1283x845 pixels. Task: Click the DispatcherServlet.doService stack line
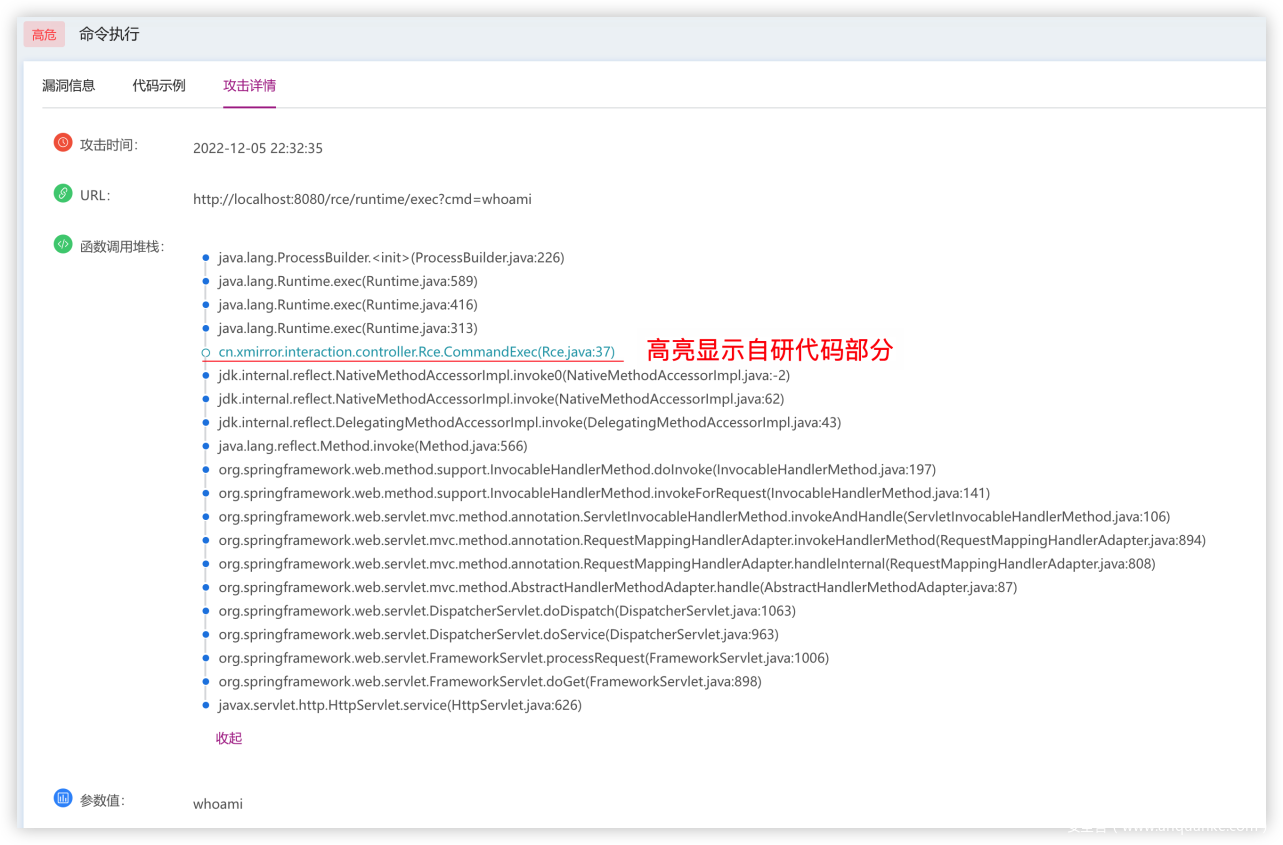pyautogui.click(x=498, y=634)
